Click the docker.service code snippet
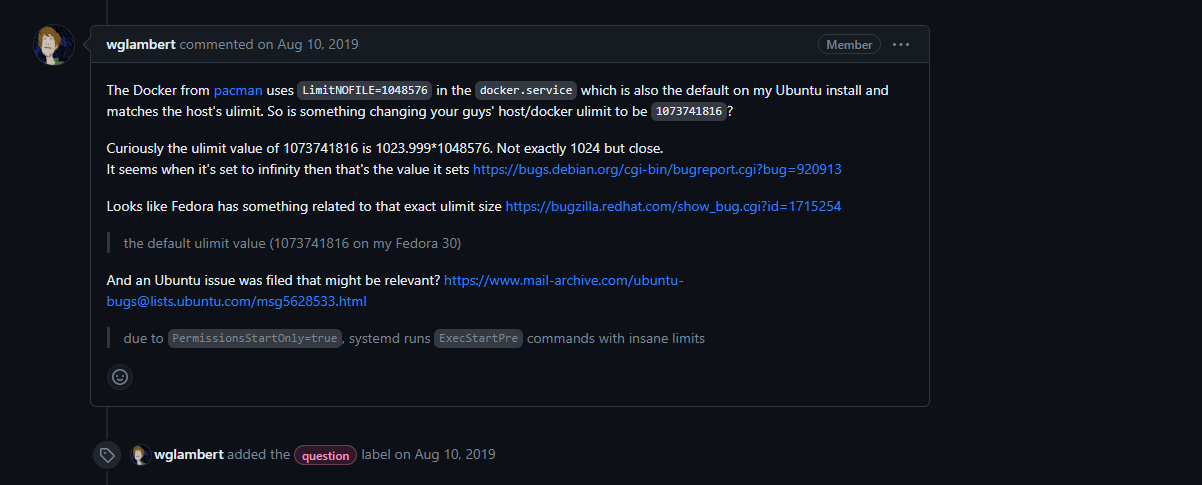This screenshot has height=485, width=1202. pos(526,90)
